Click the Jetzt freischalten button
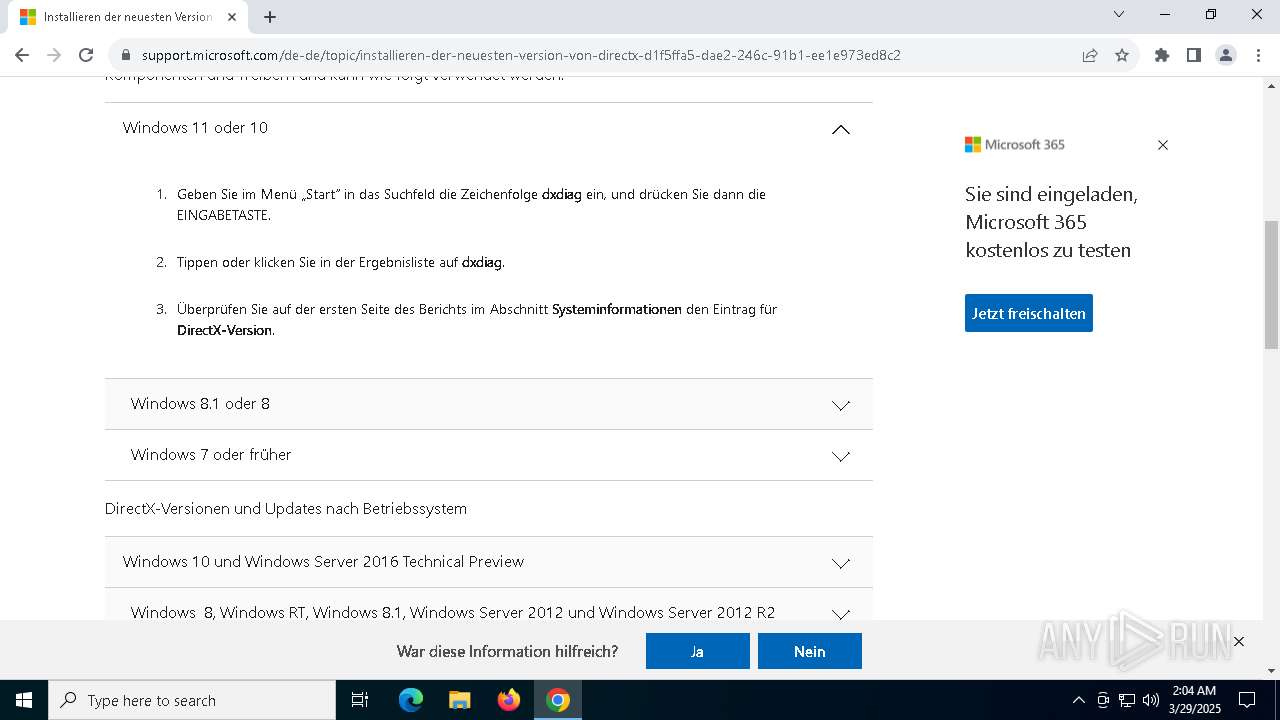The height and width of the screenshot is (720, 1280). tap(1029, 313)
